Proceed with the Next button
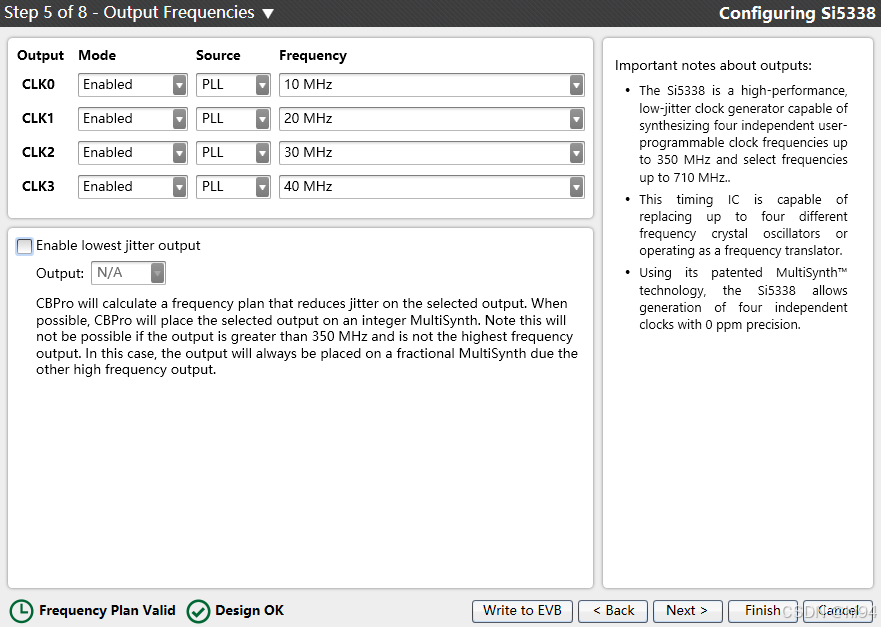Image resolution: width=881 pixels, height=627 pixels. (x=687, y=611)
